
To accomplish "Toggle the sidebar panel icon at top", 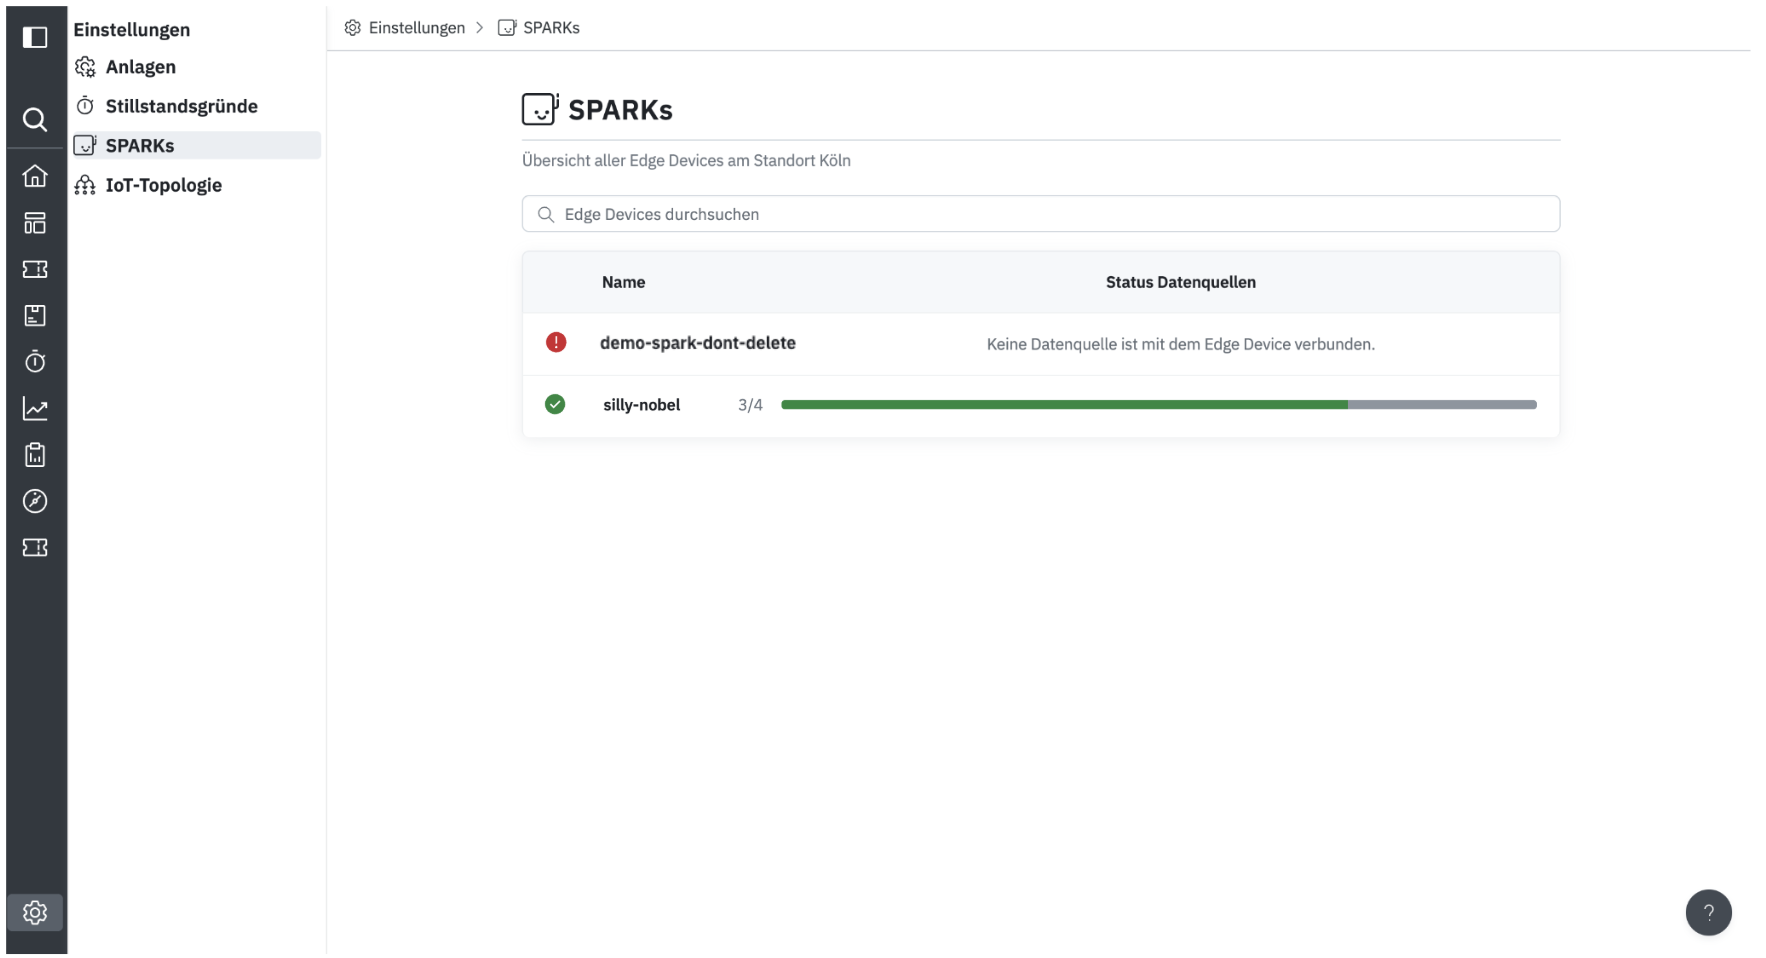I will (x=35, y=38).
